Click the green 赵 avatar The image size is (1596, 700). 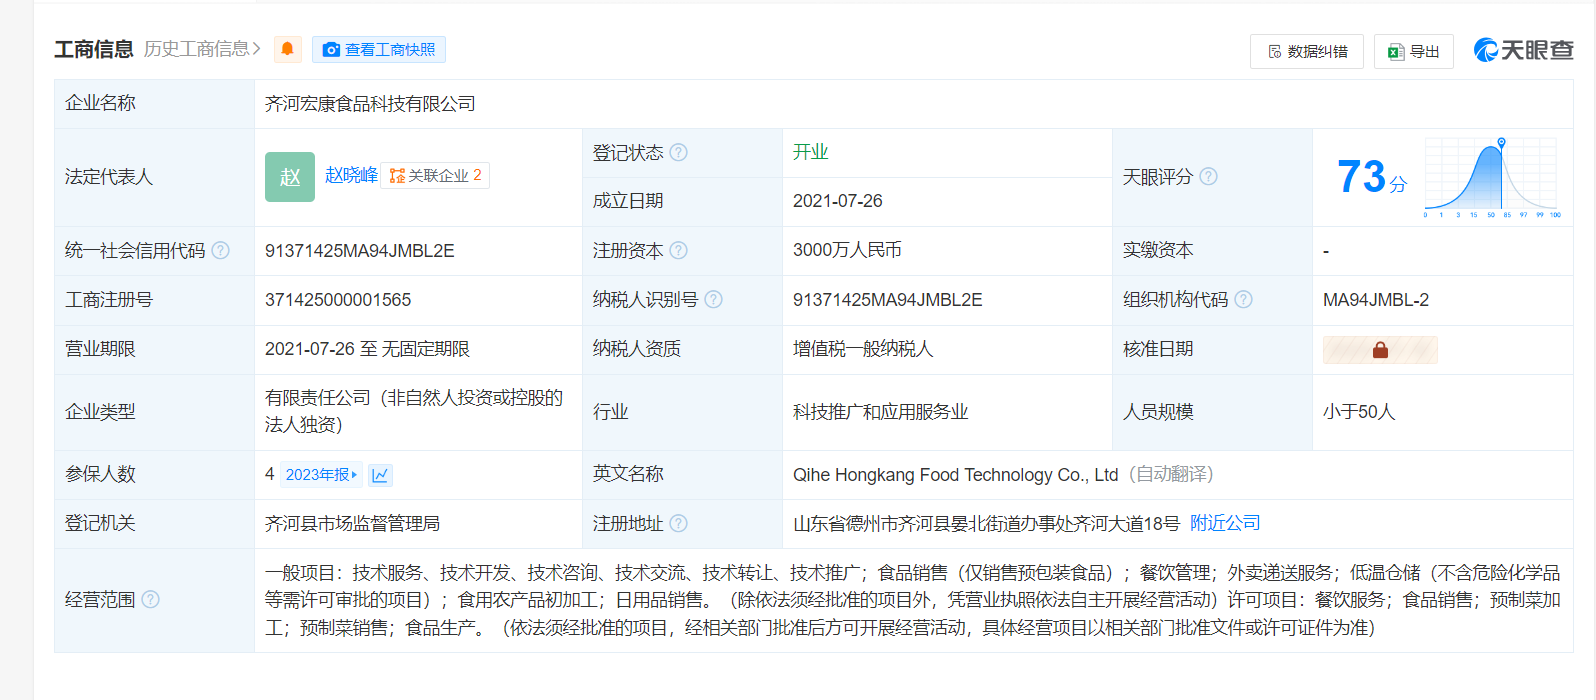coord(290,177)
